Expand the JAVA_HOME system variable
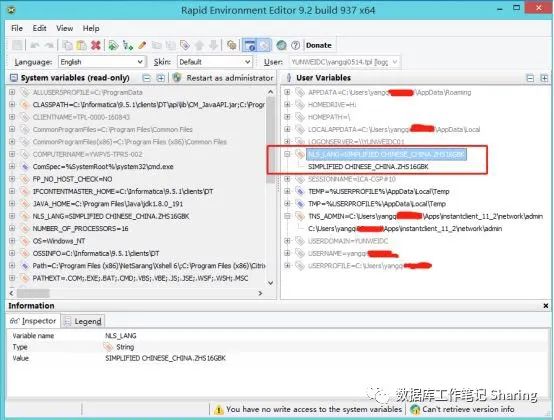 tap(12, 204)
